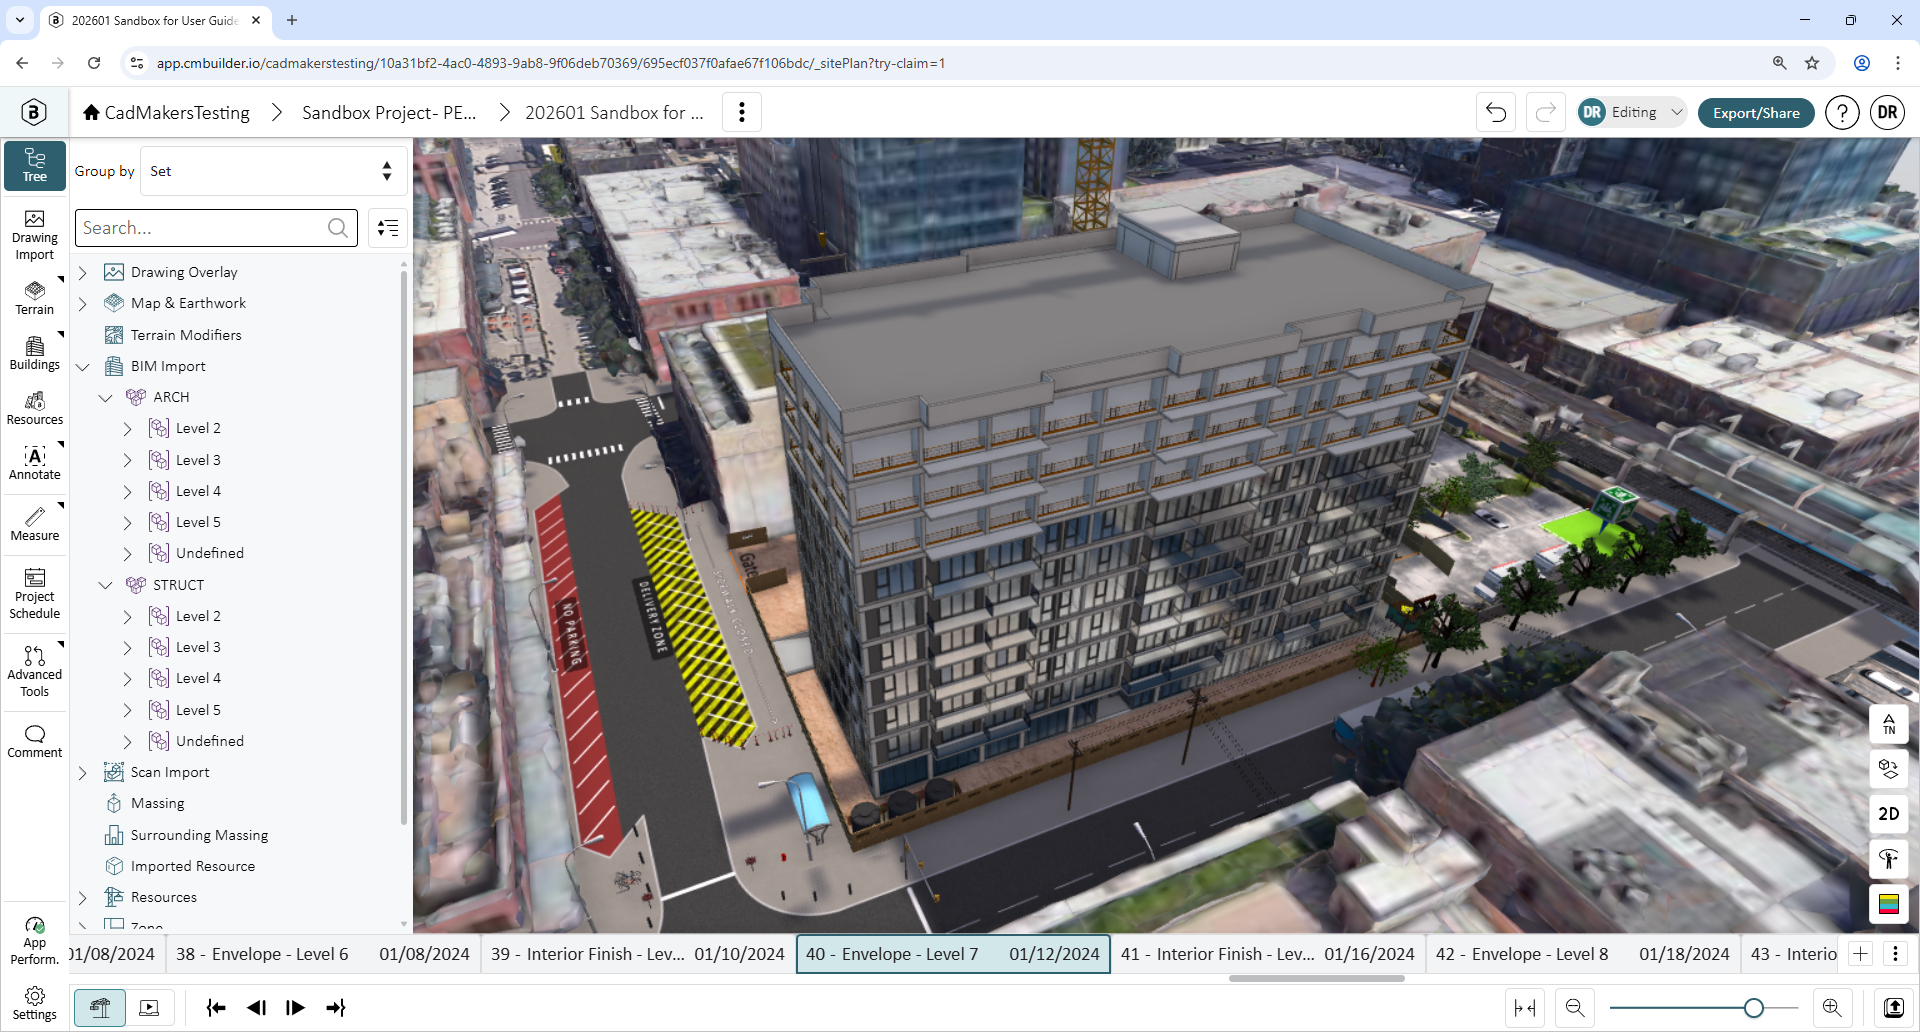Switch to 2D view
Image resolution: width=1920 pixels, height=1032 pixels.
pyautogui.click(x=1889, y=814)
